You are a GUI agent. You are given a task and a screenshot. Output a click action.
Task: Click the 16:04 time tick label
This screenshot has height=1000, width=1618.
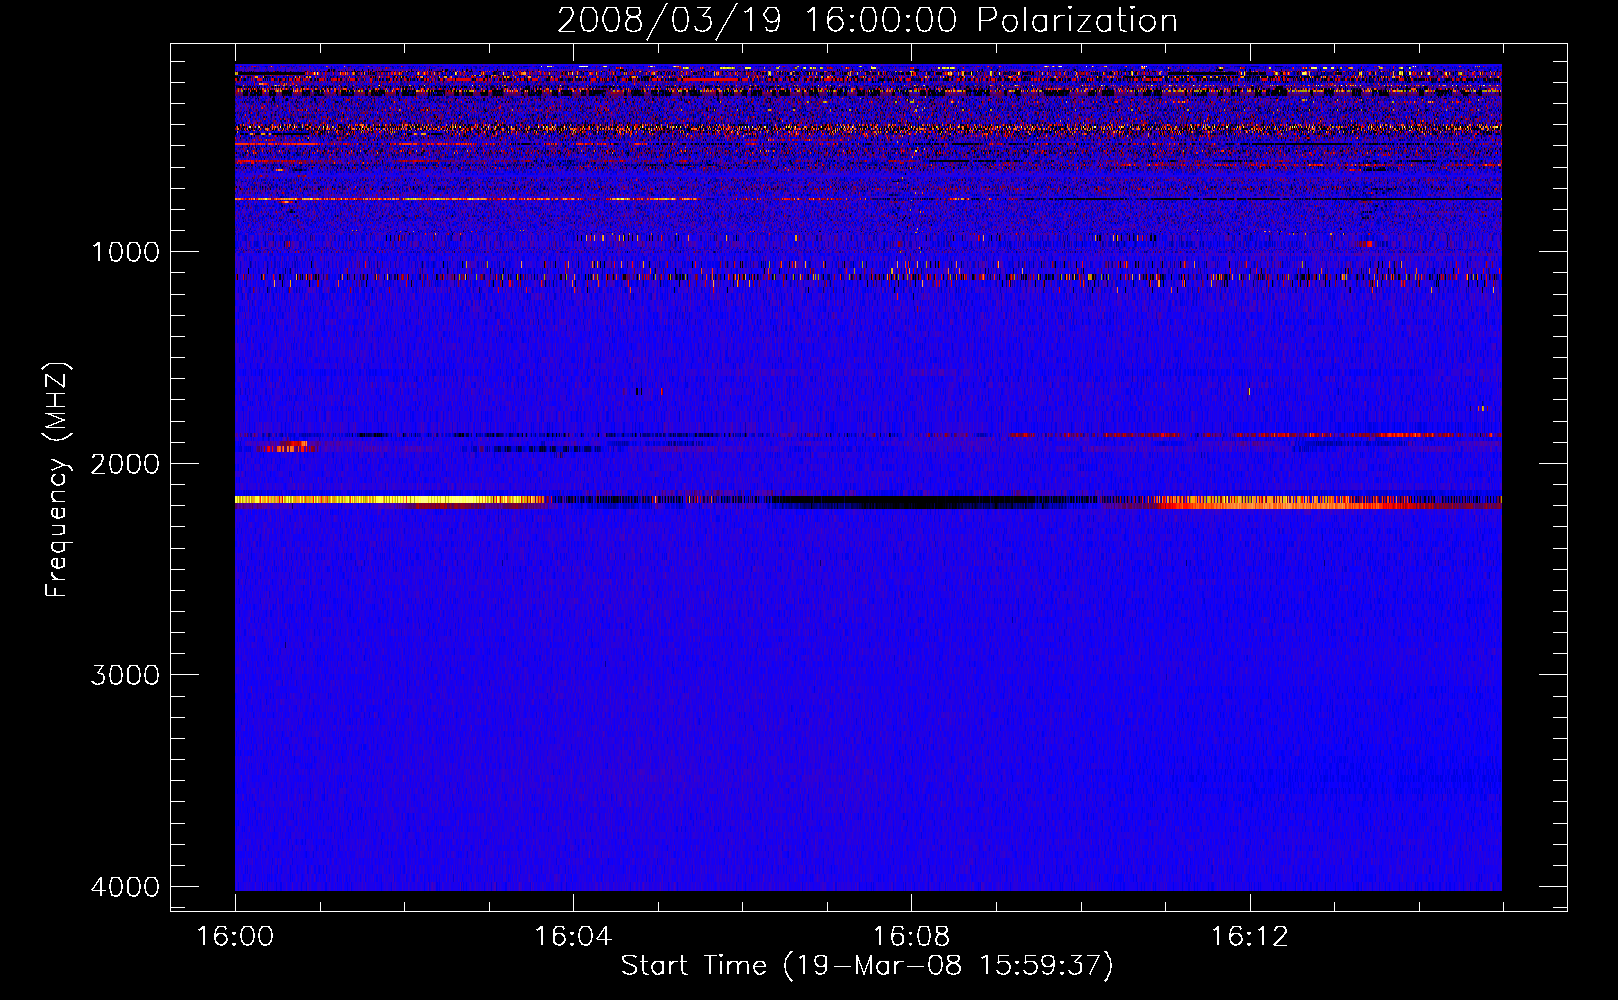pyautogui.click(x=573, y=937)
